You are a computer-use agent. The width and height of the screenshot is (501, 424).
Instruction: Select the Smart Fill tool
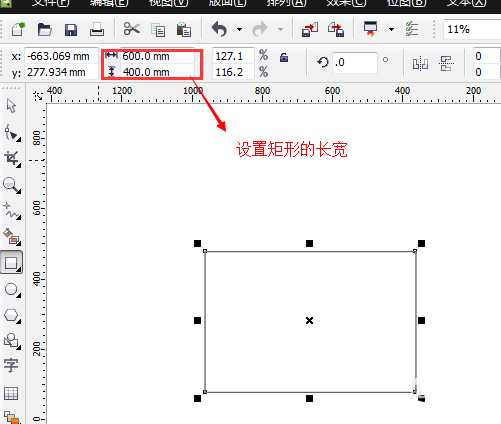(x=12, y=237)
